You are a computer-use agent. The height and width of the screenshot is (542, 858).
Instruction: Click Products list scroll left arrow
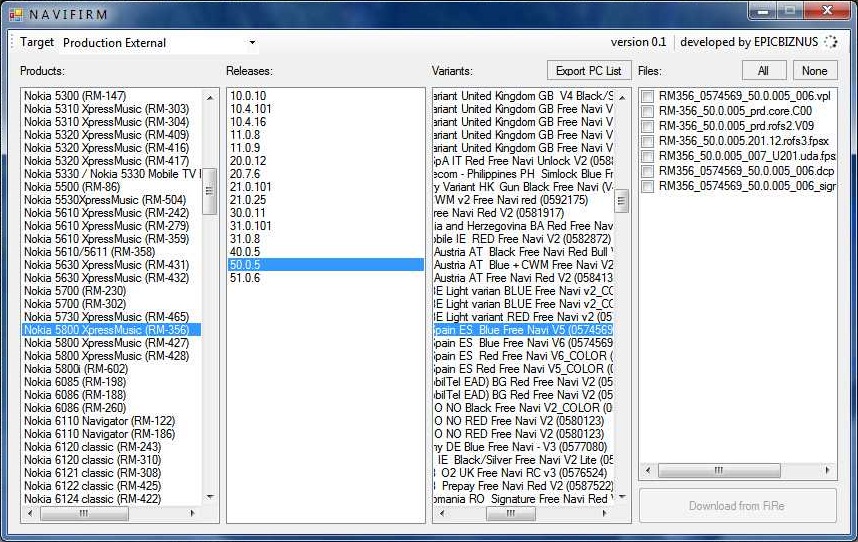30,514
